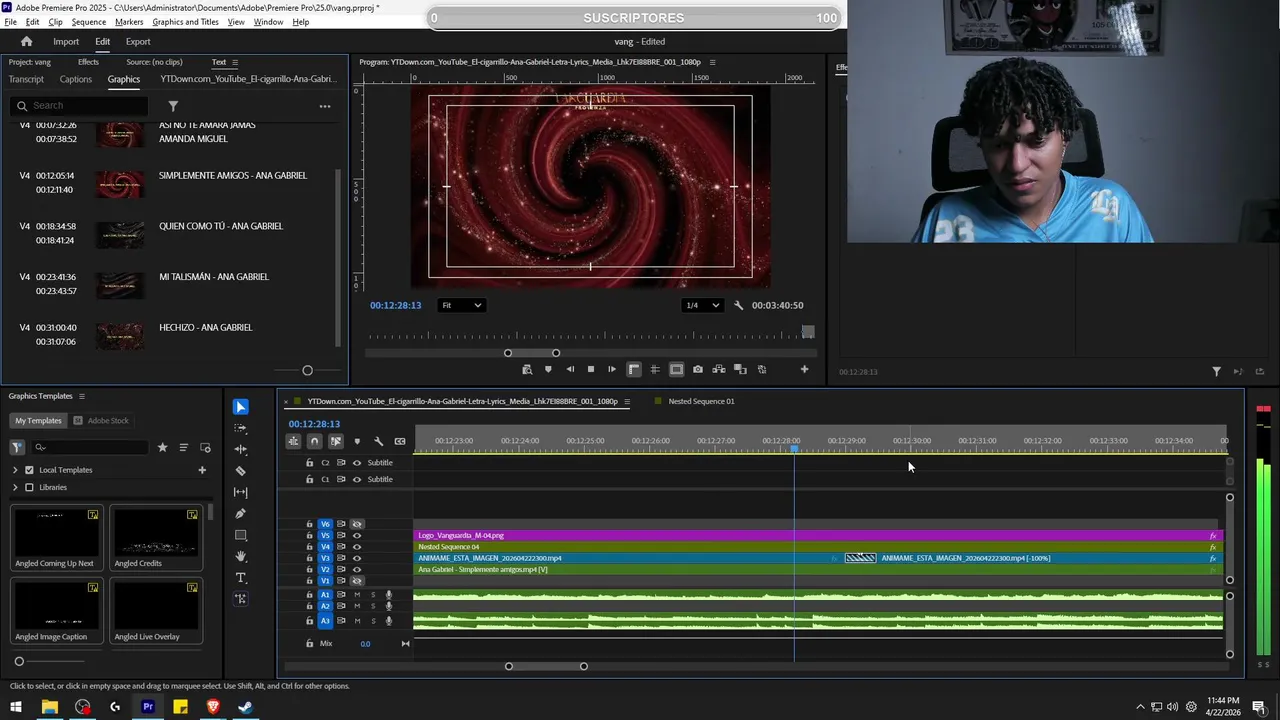
Task: Show favorite templates star icon
Action: 162,447
